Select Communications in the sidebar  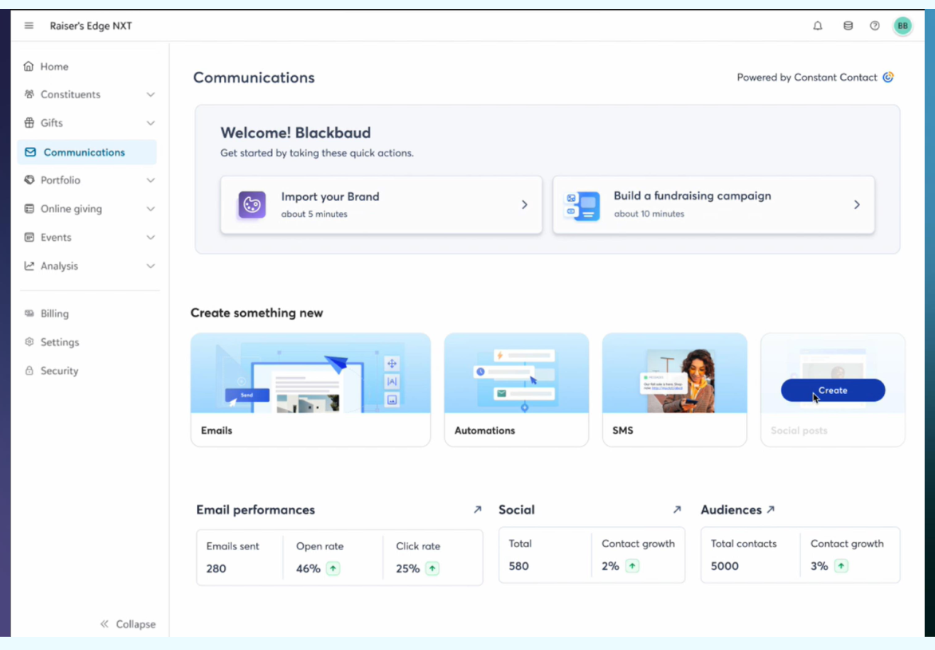click(x=86, y=152)
